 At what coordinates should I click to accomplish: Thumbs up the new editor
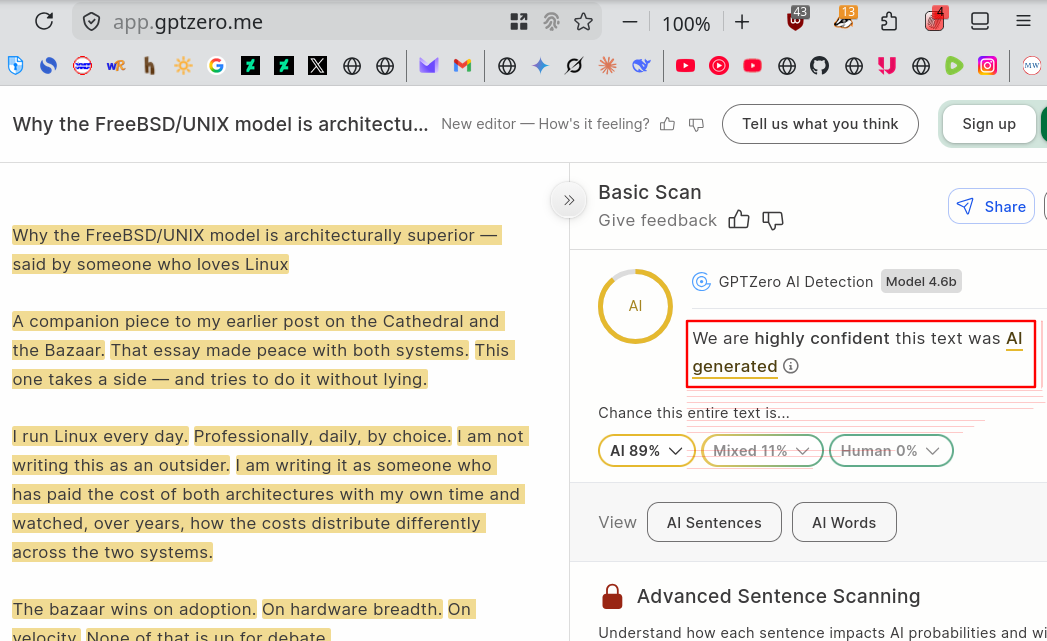click(x=667, y=124)
